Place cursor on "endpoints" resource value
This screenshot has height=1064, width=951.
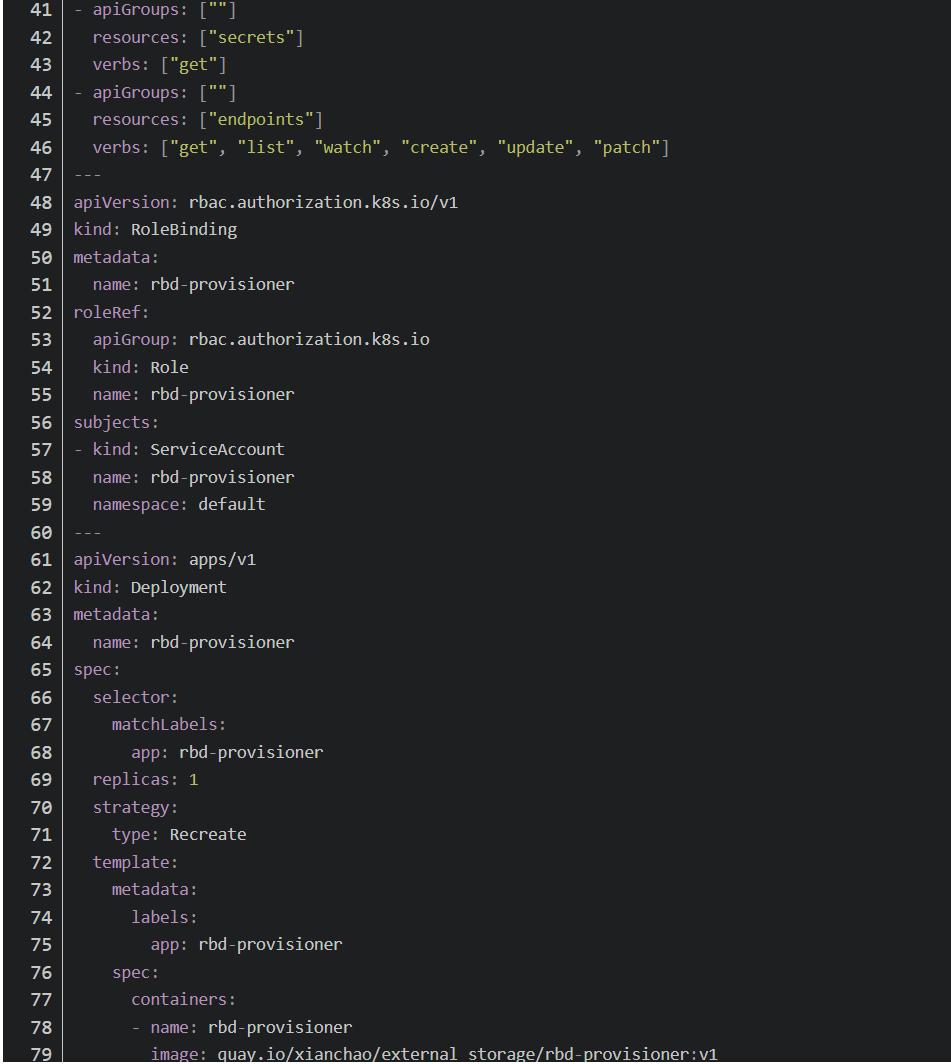261,119
